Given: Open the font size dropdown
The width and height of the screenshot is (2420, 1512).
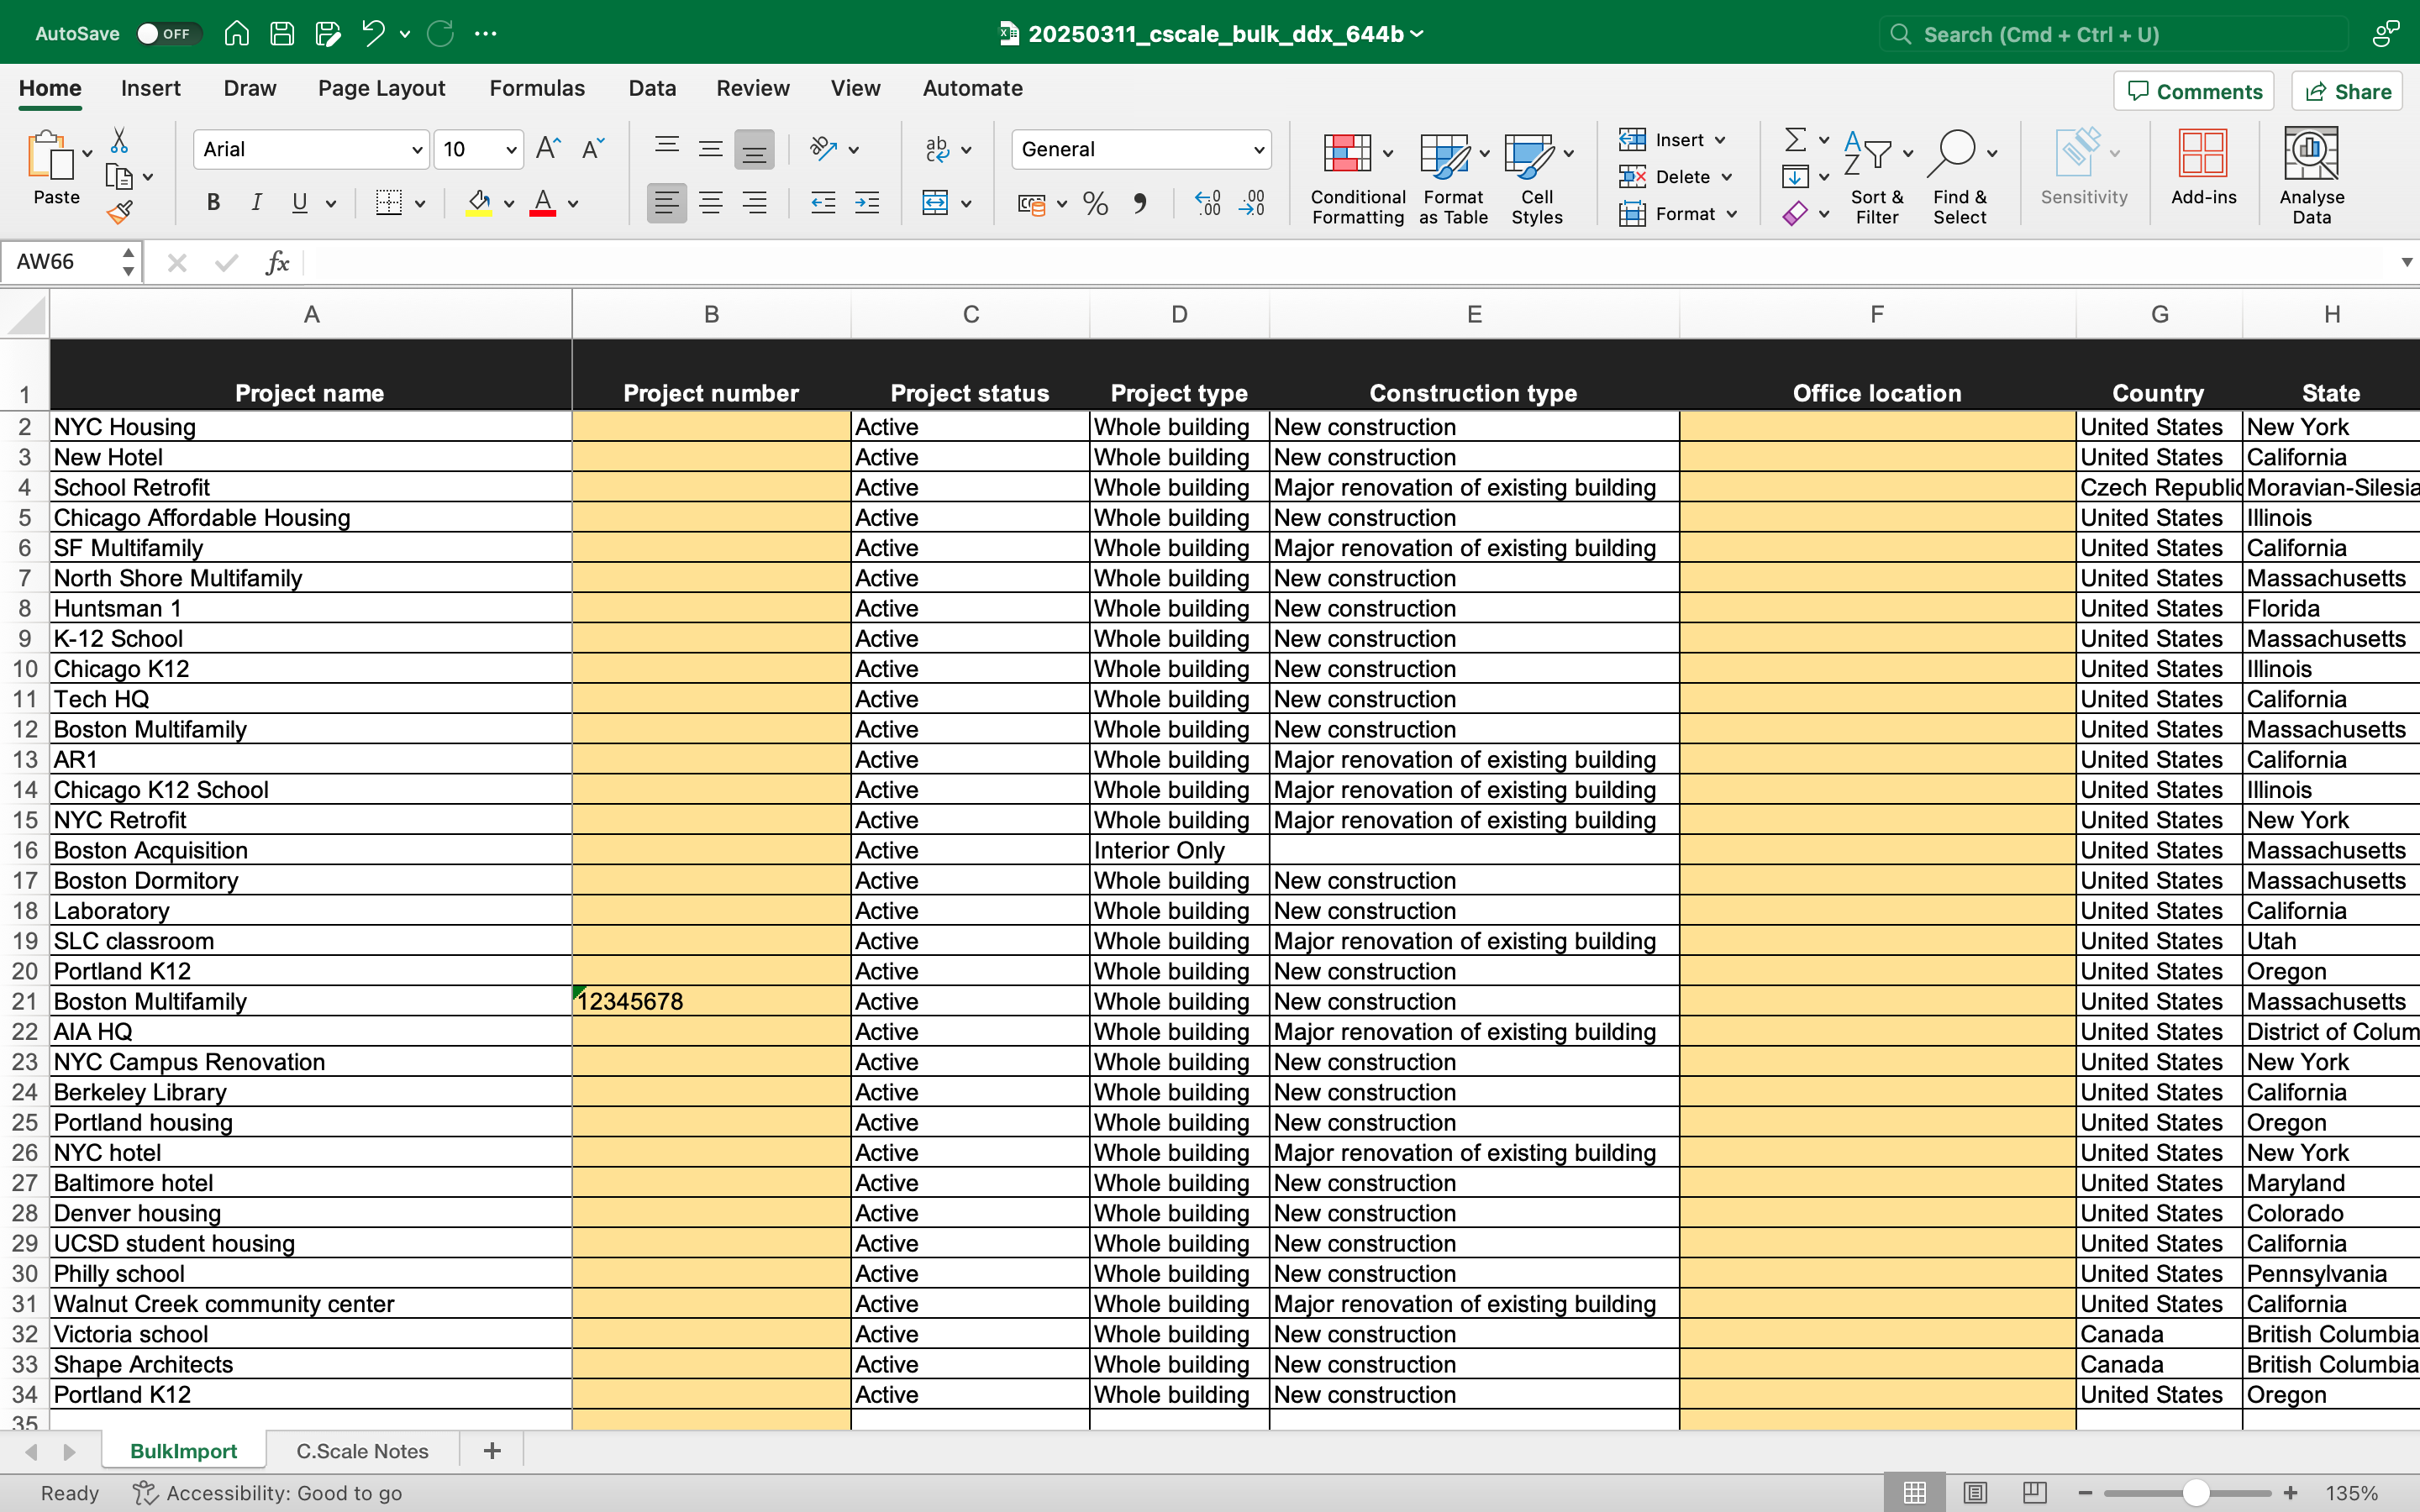Looking at the screenshot, I should [511, 150].
